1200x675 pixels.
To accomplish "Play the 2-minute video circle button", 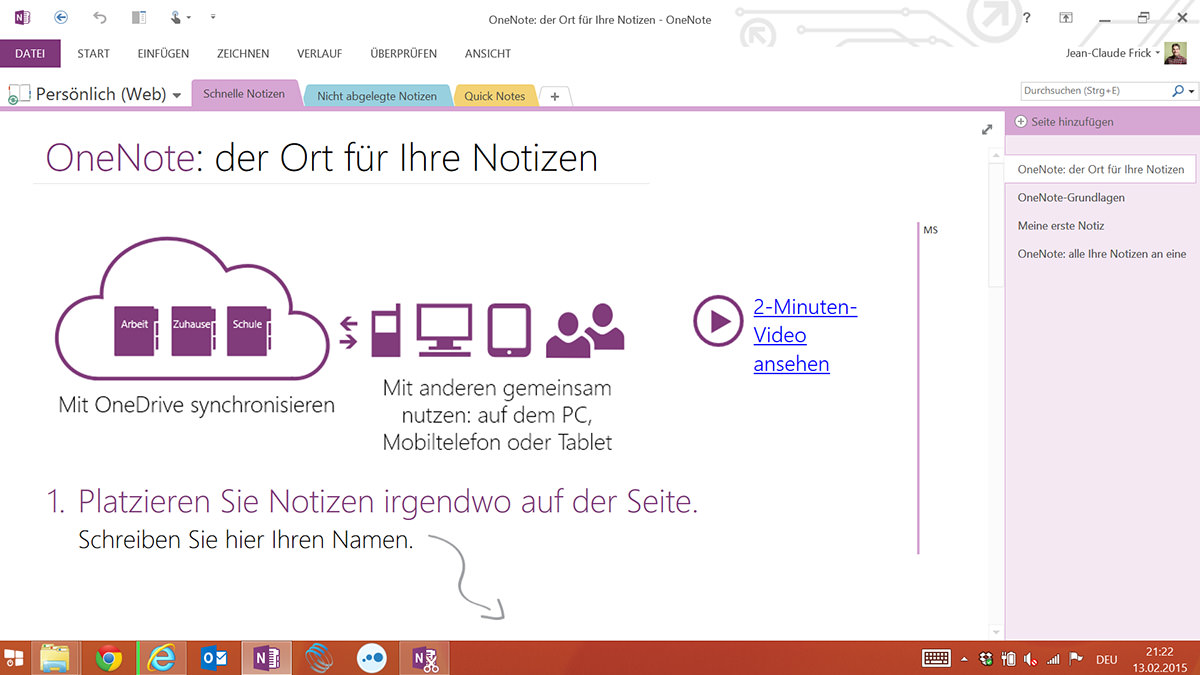I will 717,320.
